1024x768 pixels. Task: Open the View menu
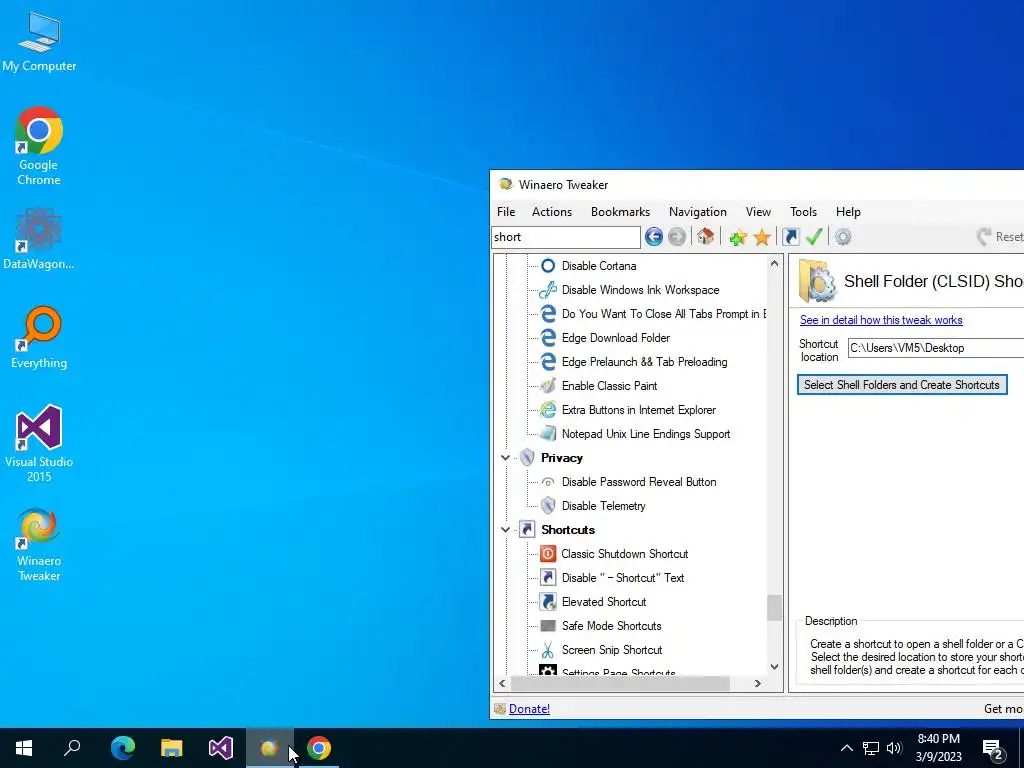tap(758, 212)
